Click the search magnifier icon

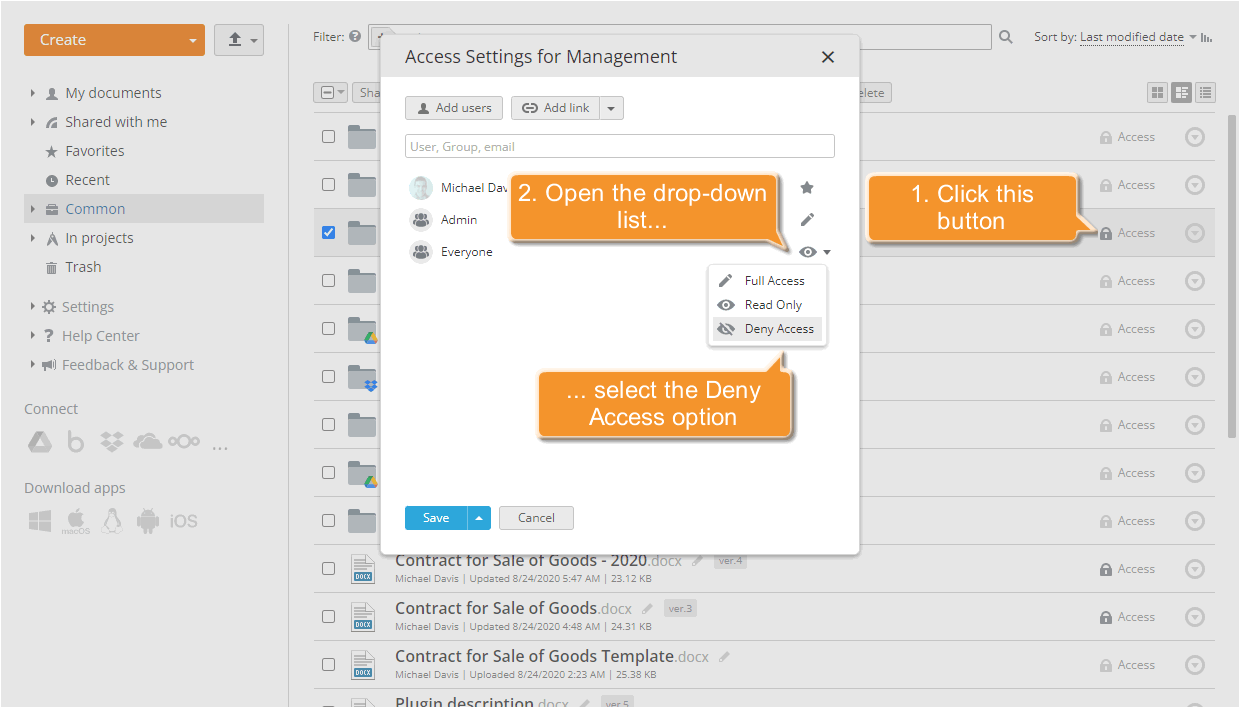coord(1005,36)
